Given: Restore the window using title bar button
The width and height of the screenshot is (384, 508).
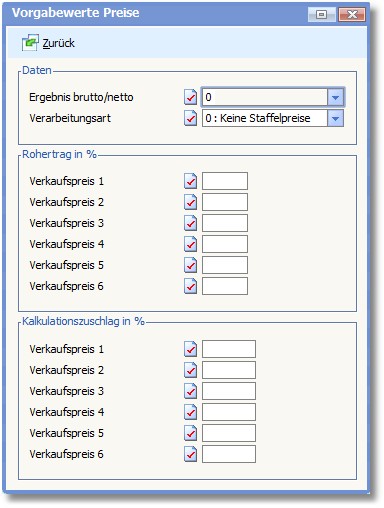Looking at the screenshot, I should 321,14.
